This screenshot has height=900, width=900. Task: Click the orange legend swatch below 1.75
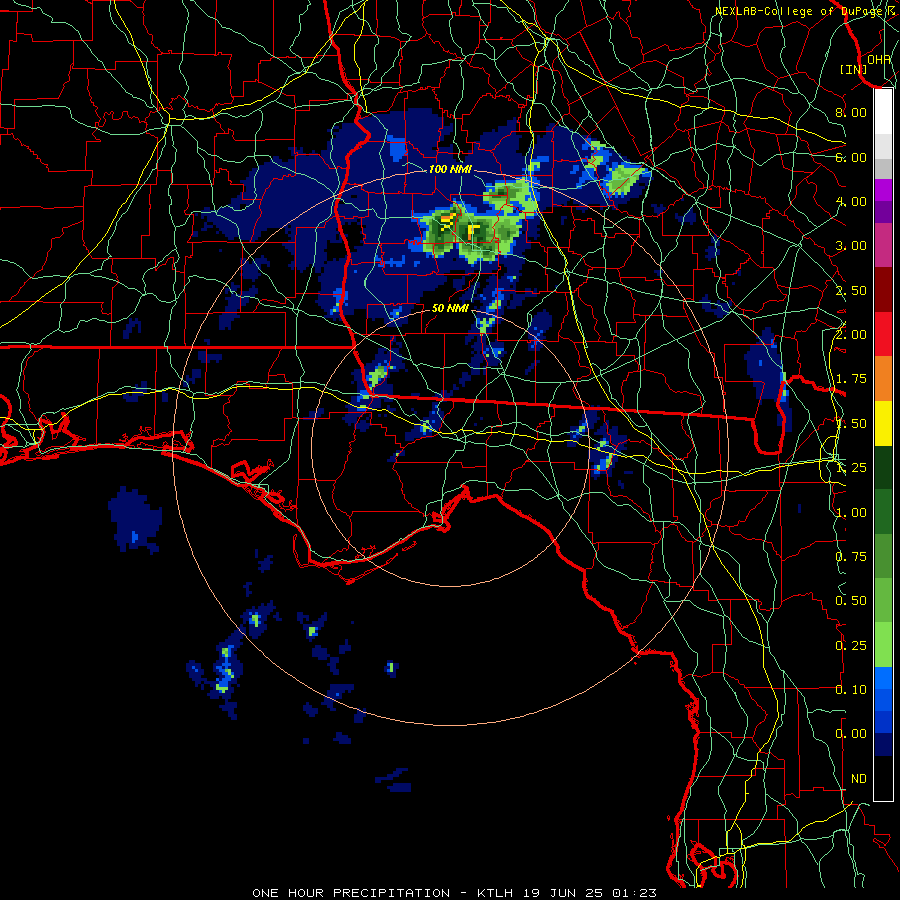[883, 378]
